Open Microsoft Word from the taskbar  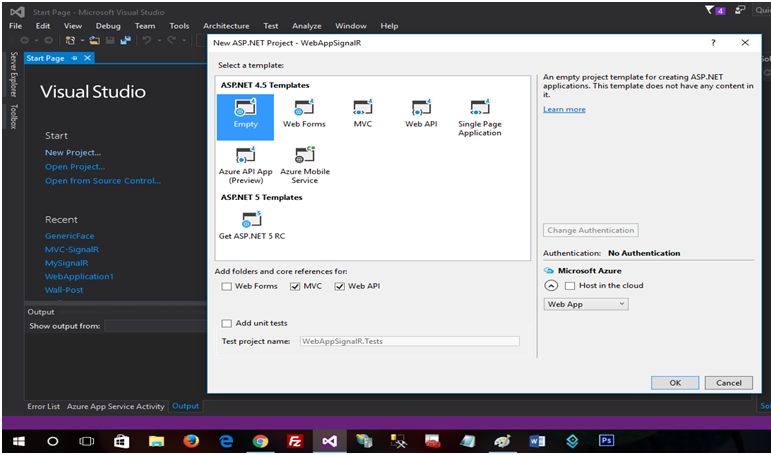537,441
